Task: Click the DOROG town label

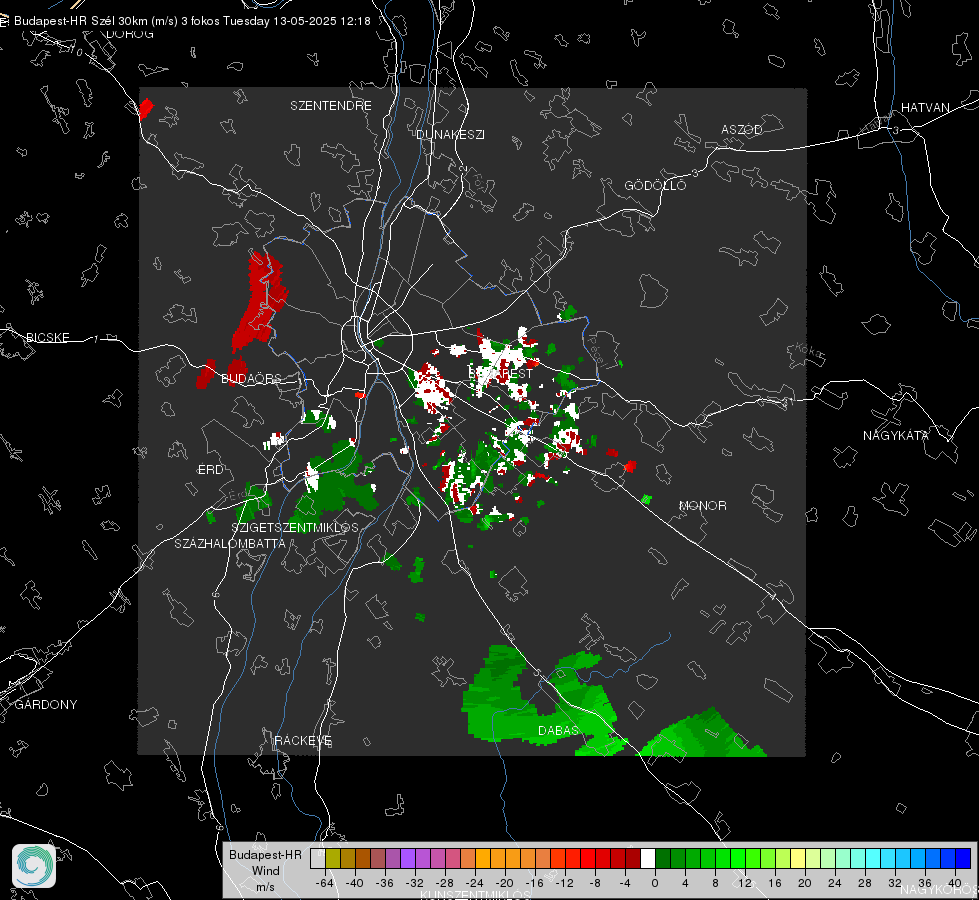Action: [130, 34]
